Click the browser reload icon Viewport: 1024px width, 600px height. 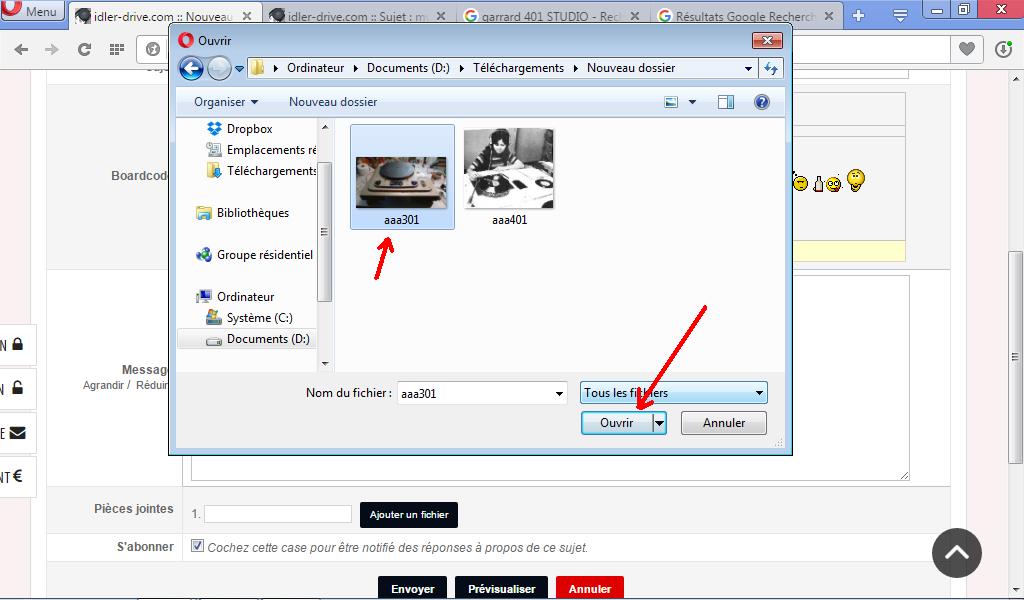pos(84,49)
